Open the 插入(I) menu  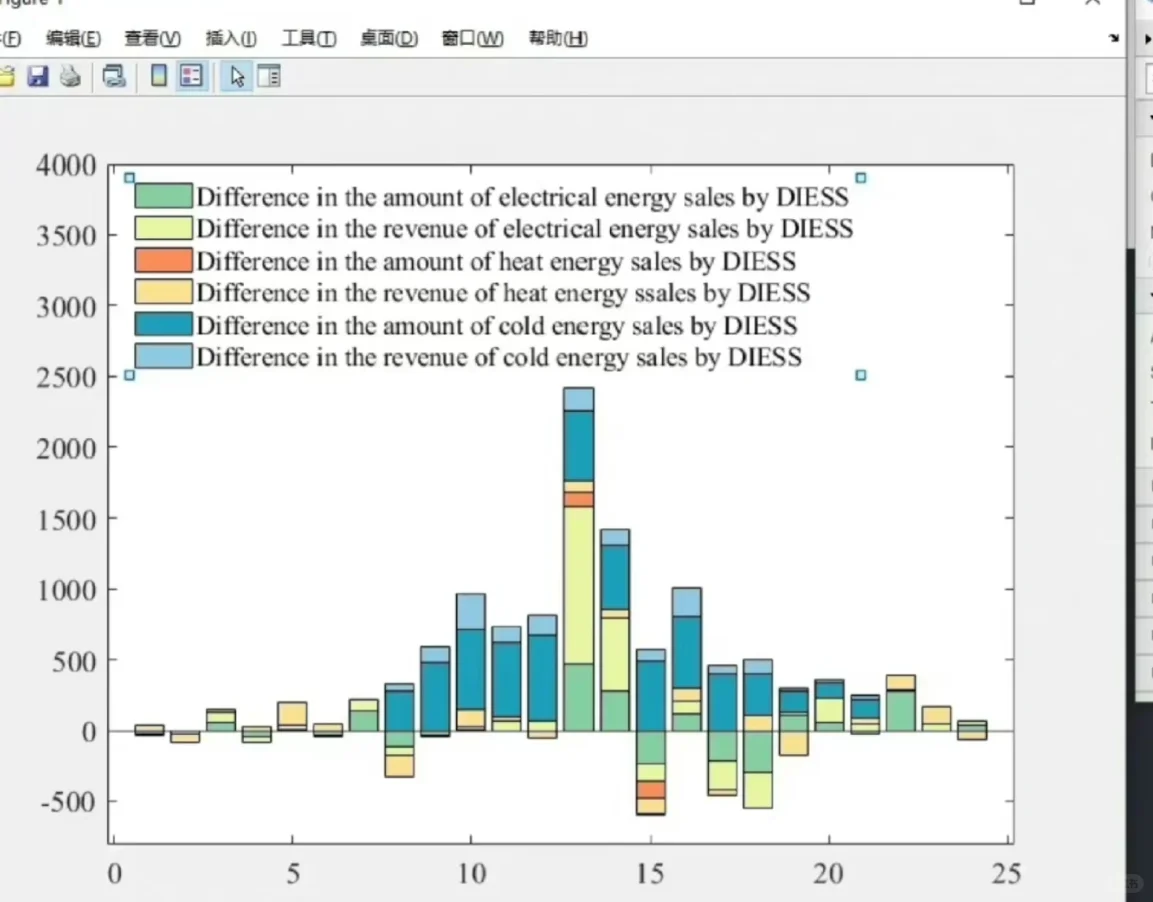(x=231, y=38)
